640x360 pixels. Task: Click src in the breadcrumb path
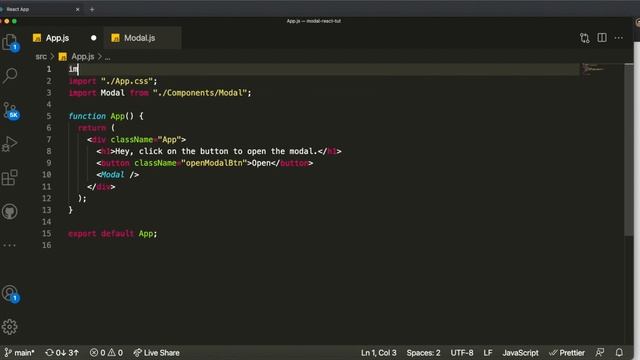(x=41, y=57)
